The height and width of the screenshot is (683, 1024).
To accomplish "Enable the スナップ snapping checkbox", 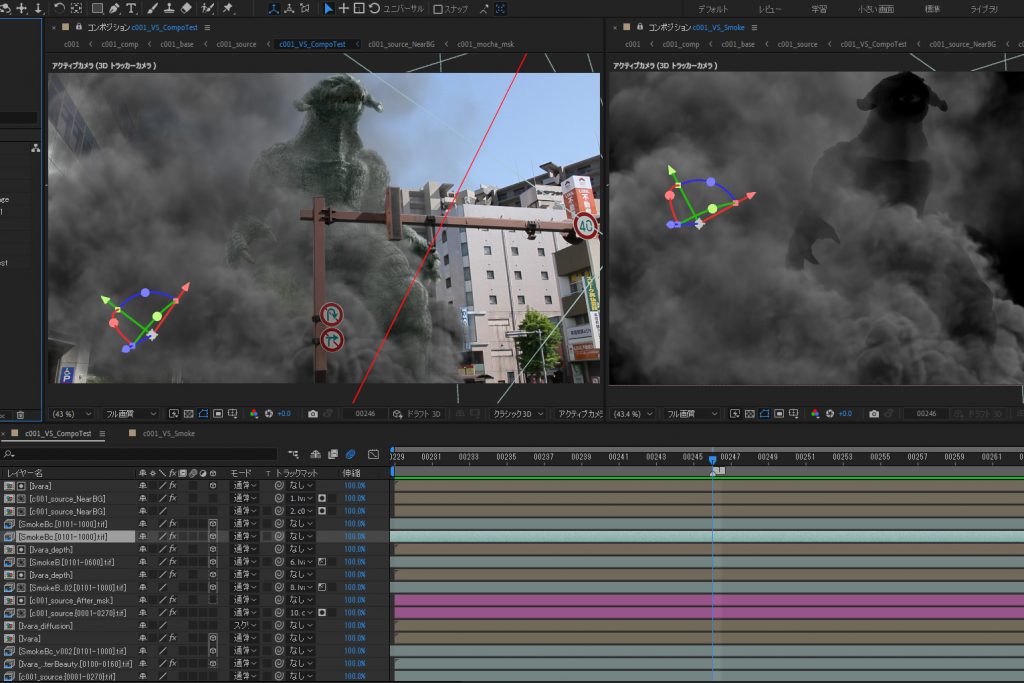I will click(x=438, y=9).
